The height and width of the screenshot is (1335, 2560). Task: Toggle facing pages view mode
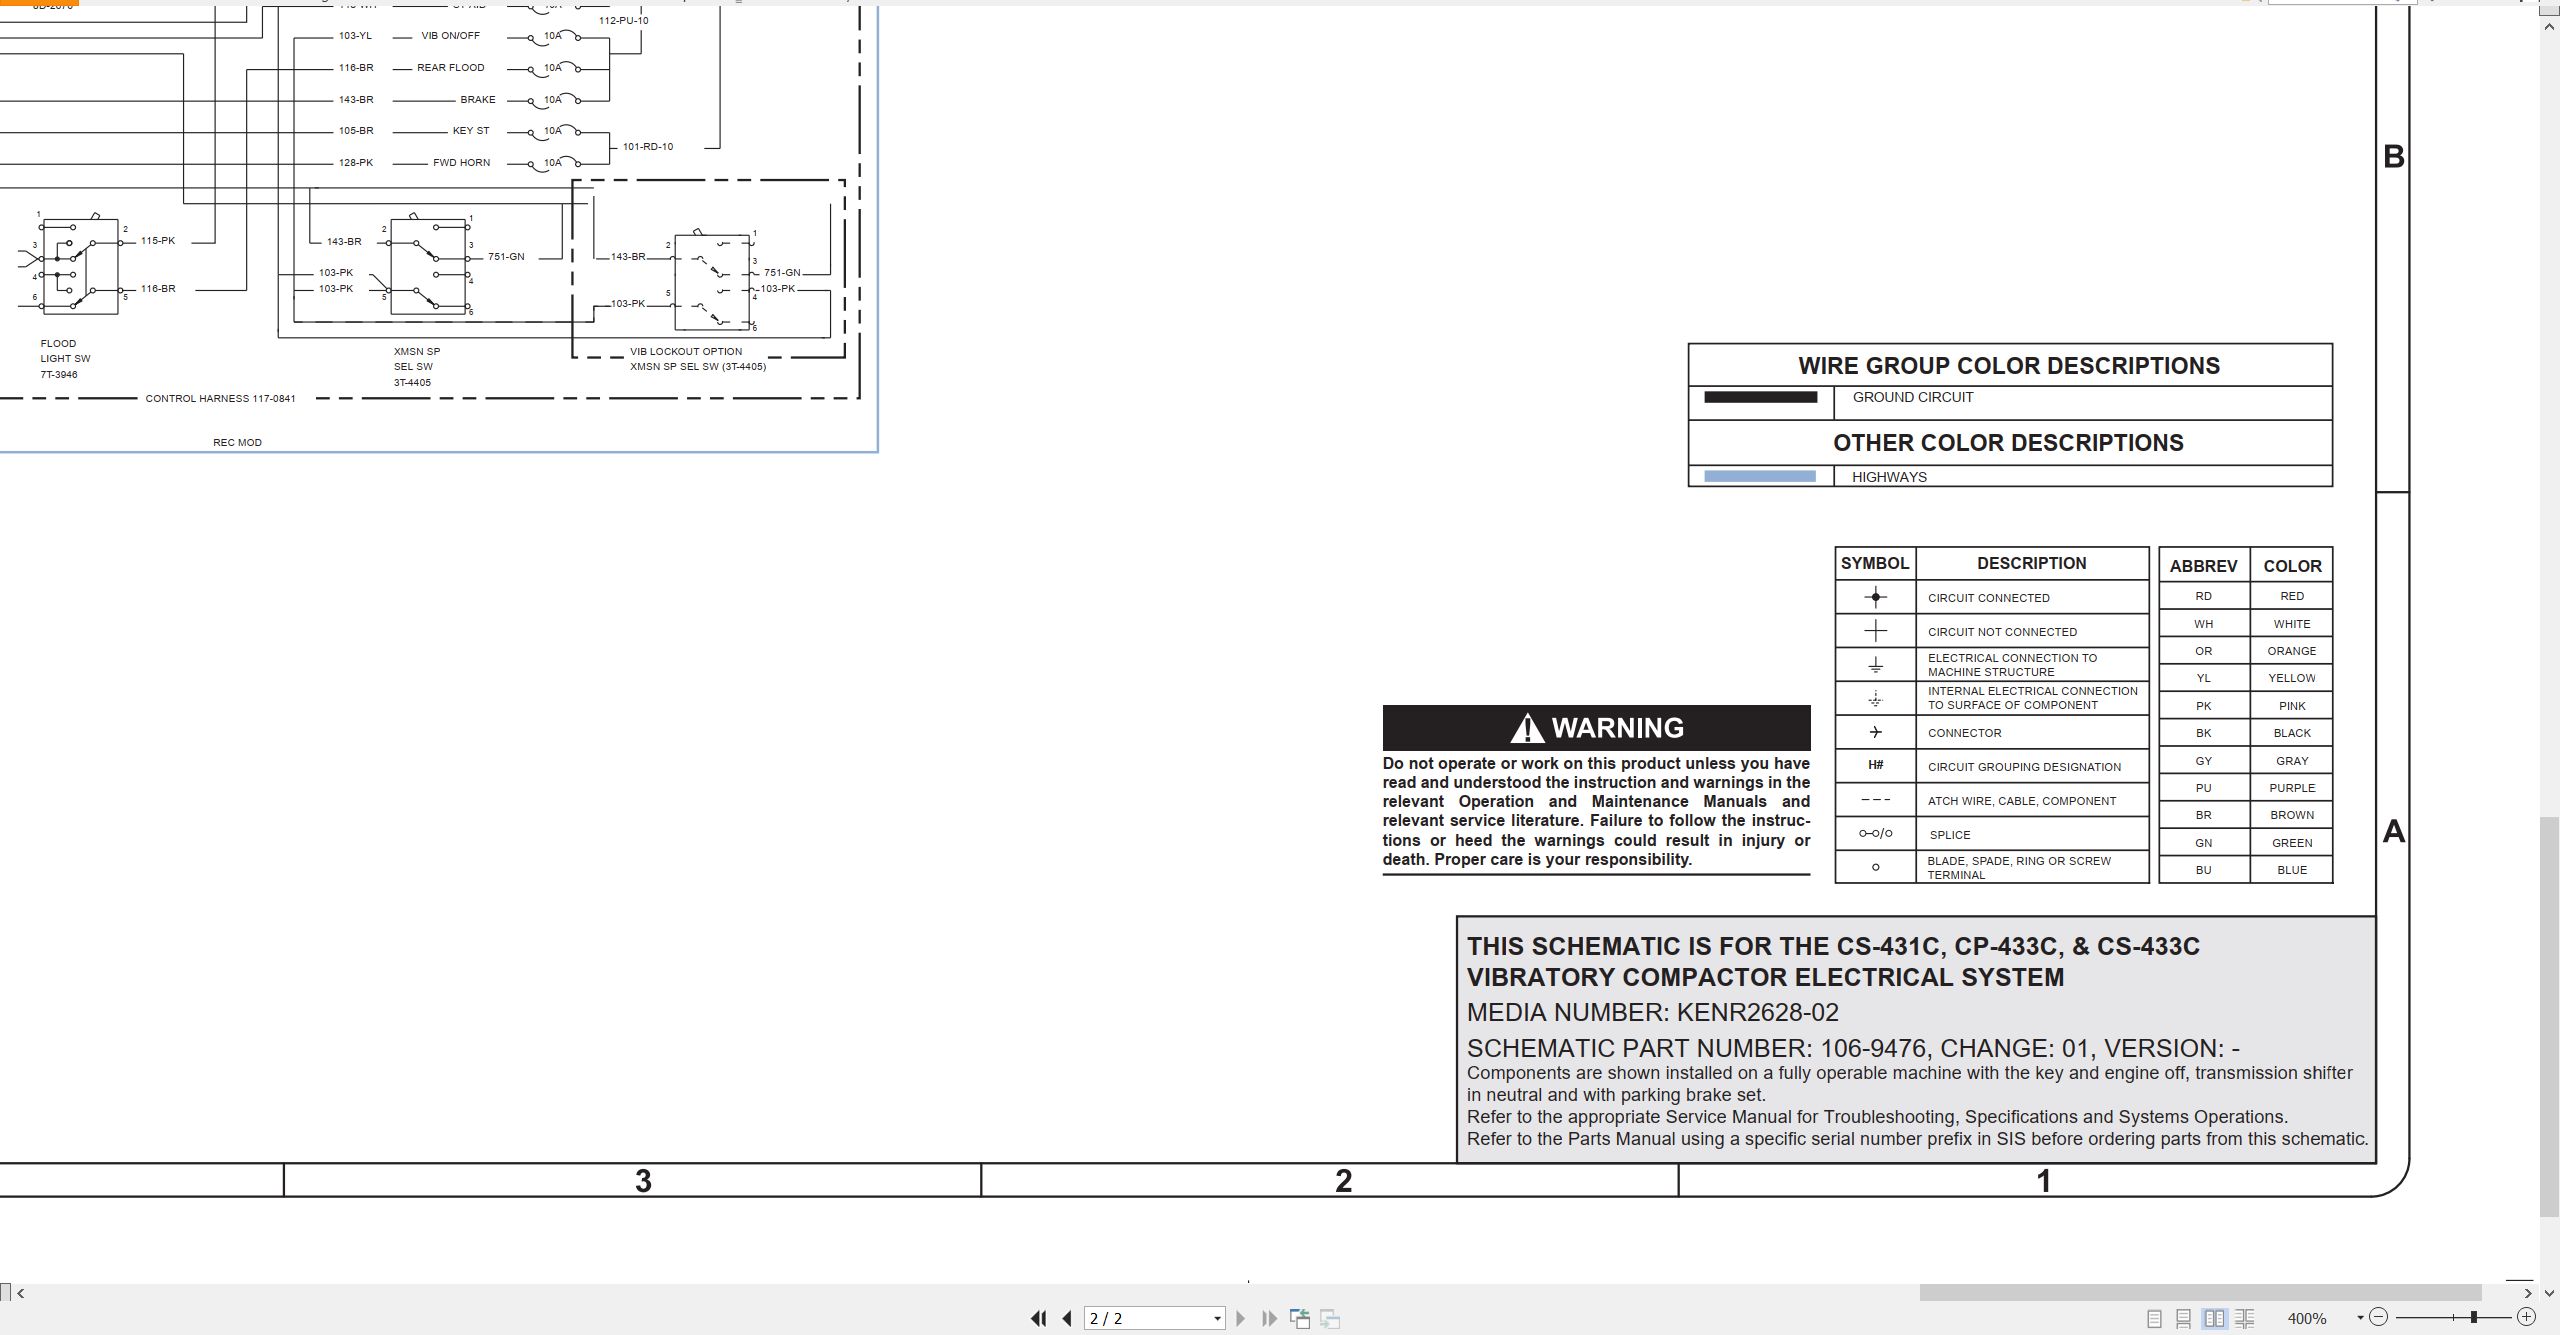tap(2215, 1318)
